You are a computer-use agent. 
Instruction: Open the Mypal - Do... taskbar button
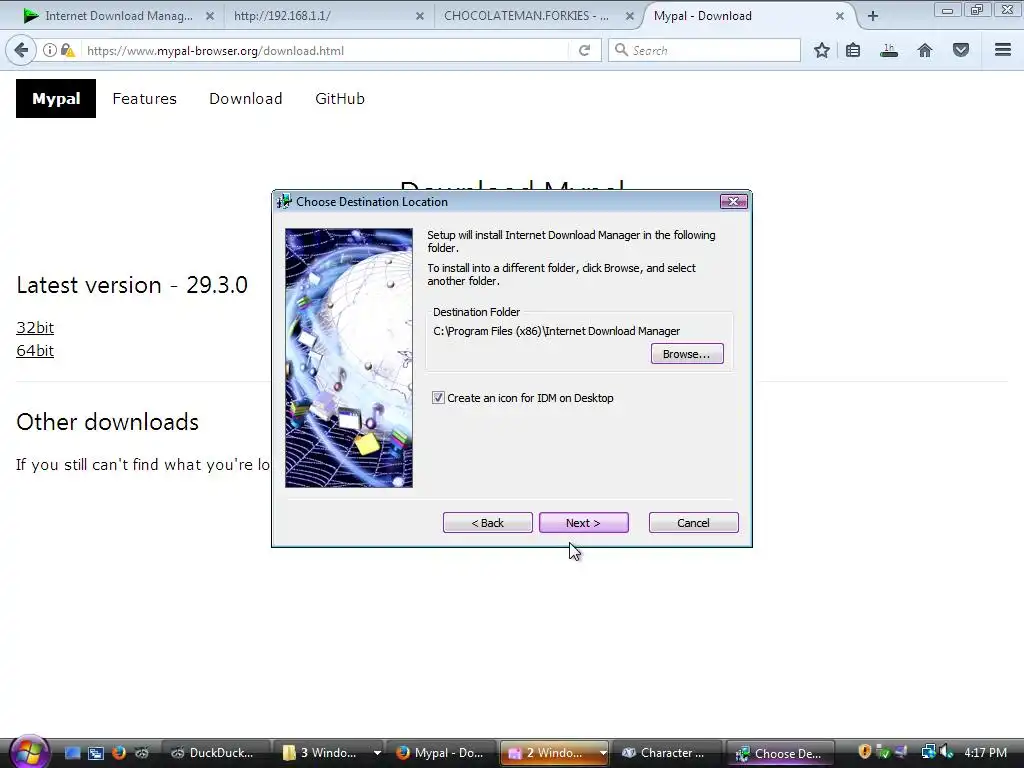[x=441, y=753]
